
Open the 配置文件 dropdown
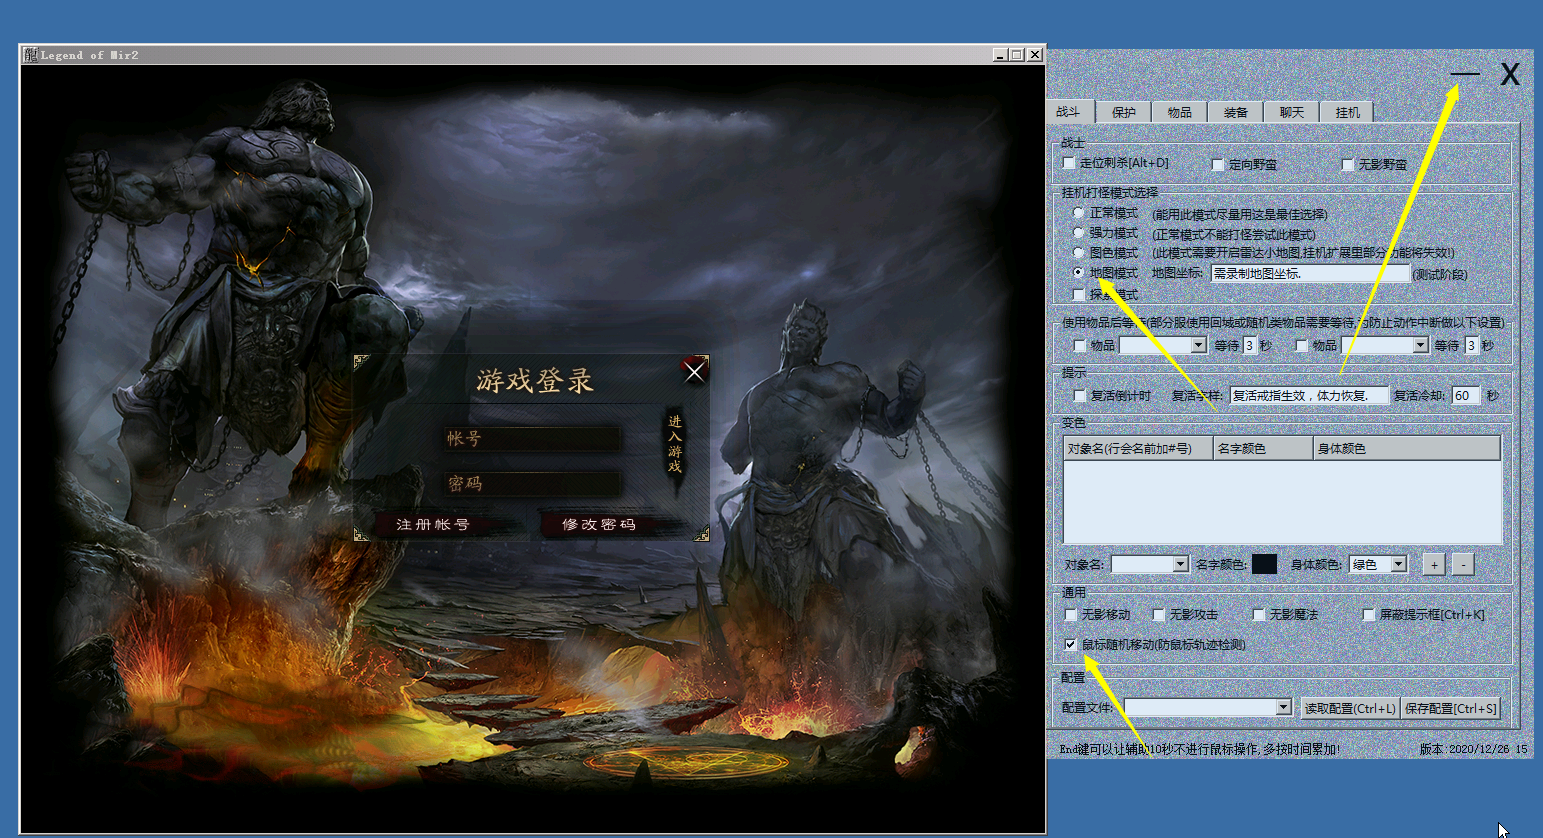pos(1283,707)
